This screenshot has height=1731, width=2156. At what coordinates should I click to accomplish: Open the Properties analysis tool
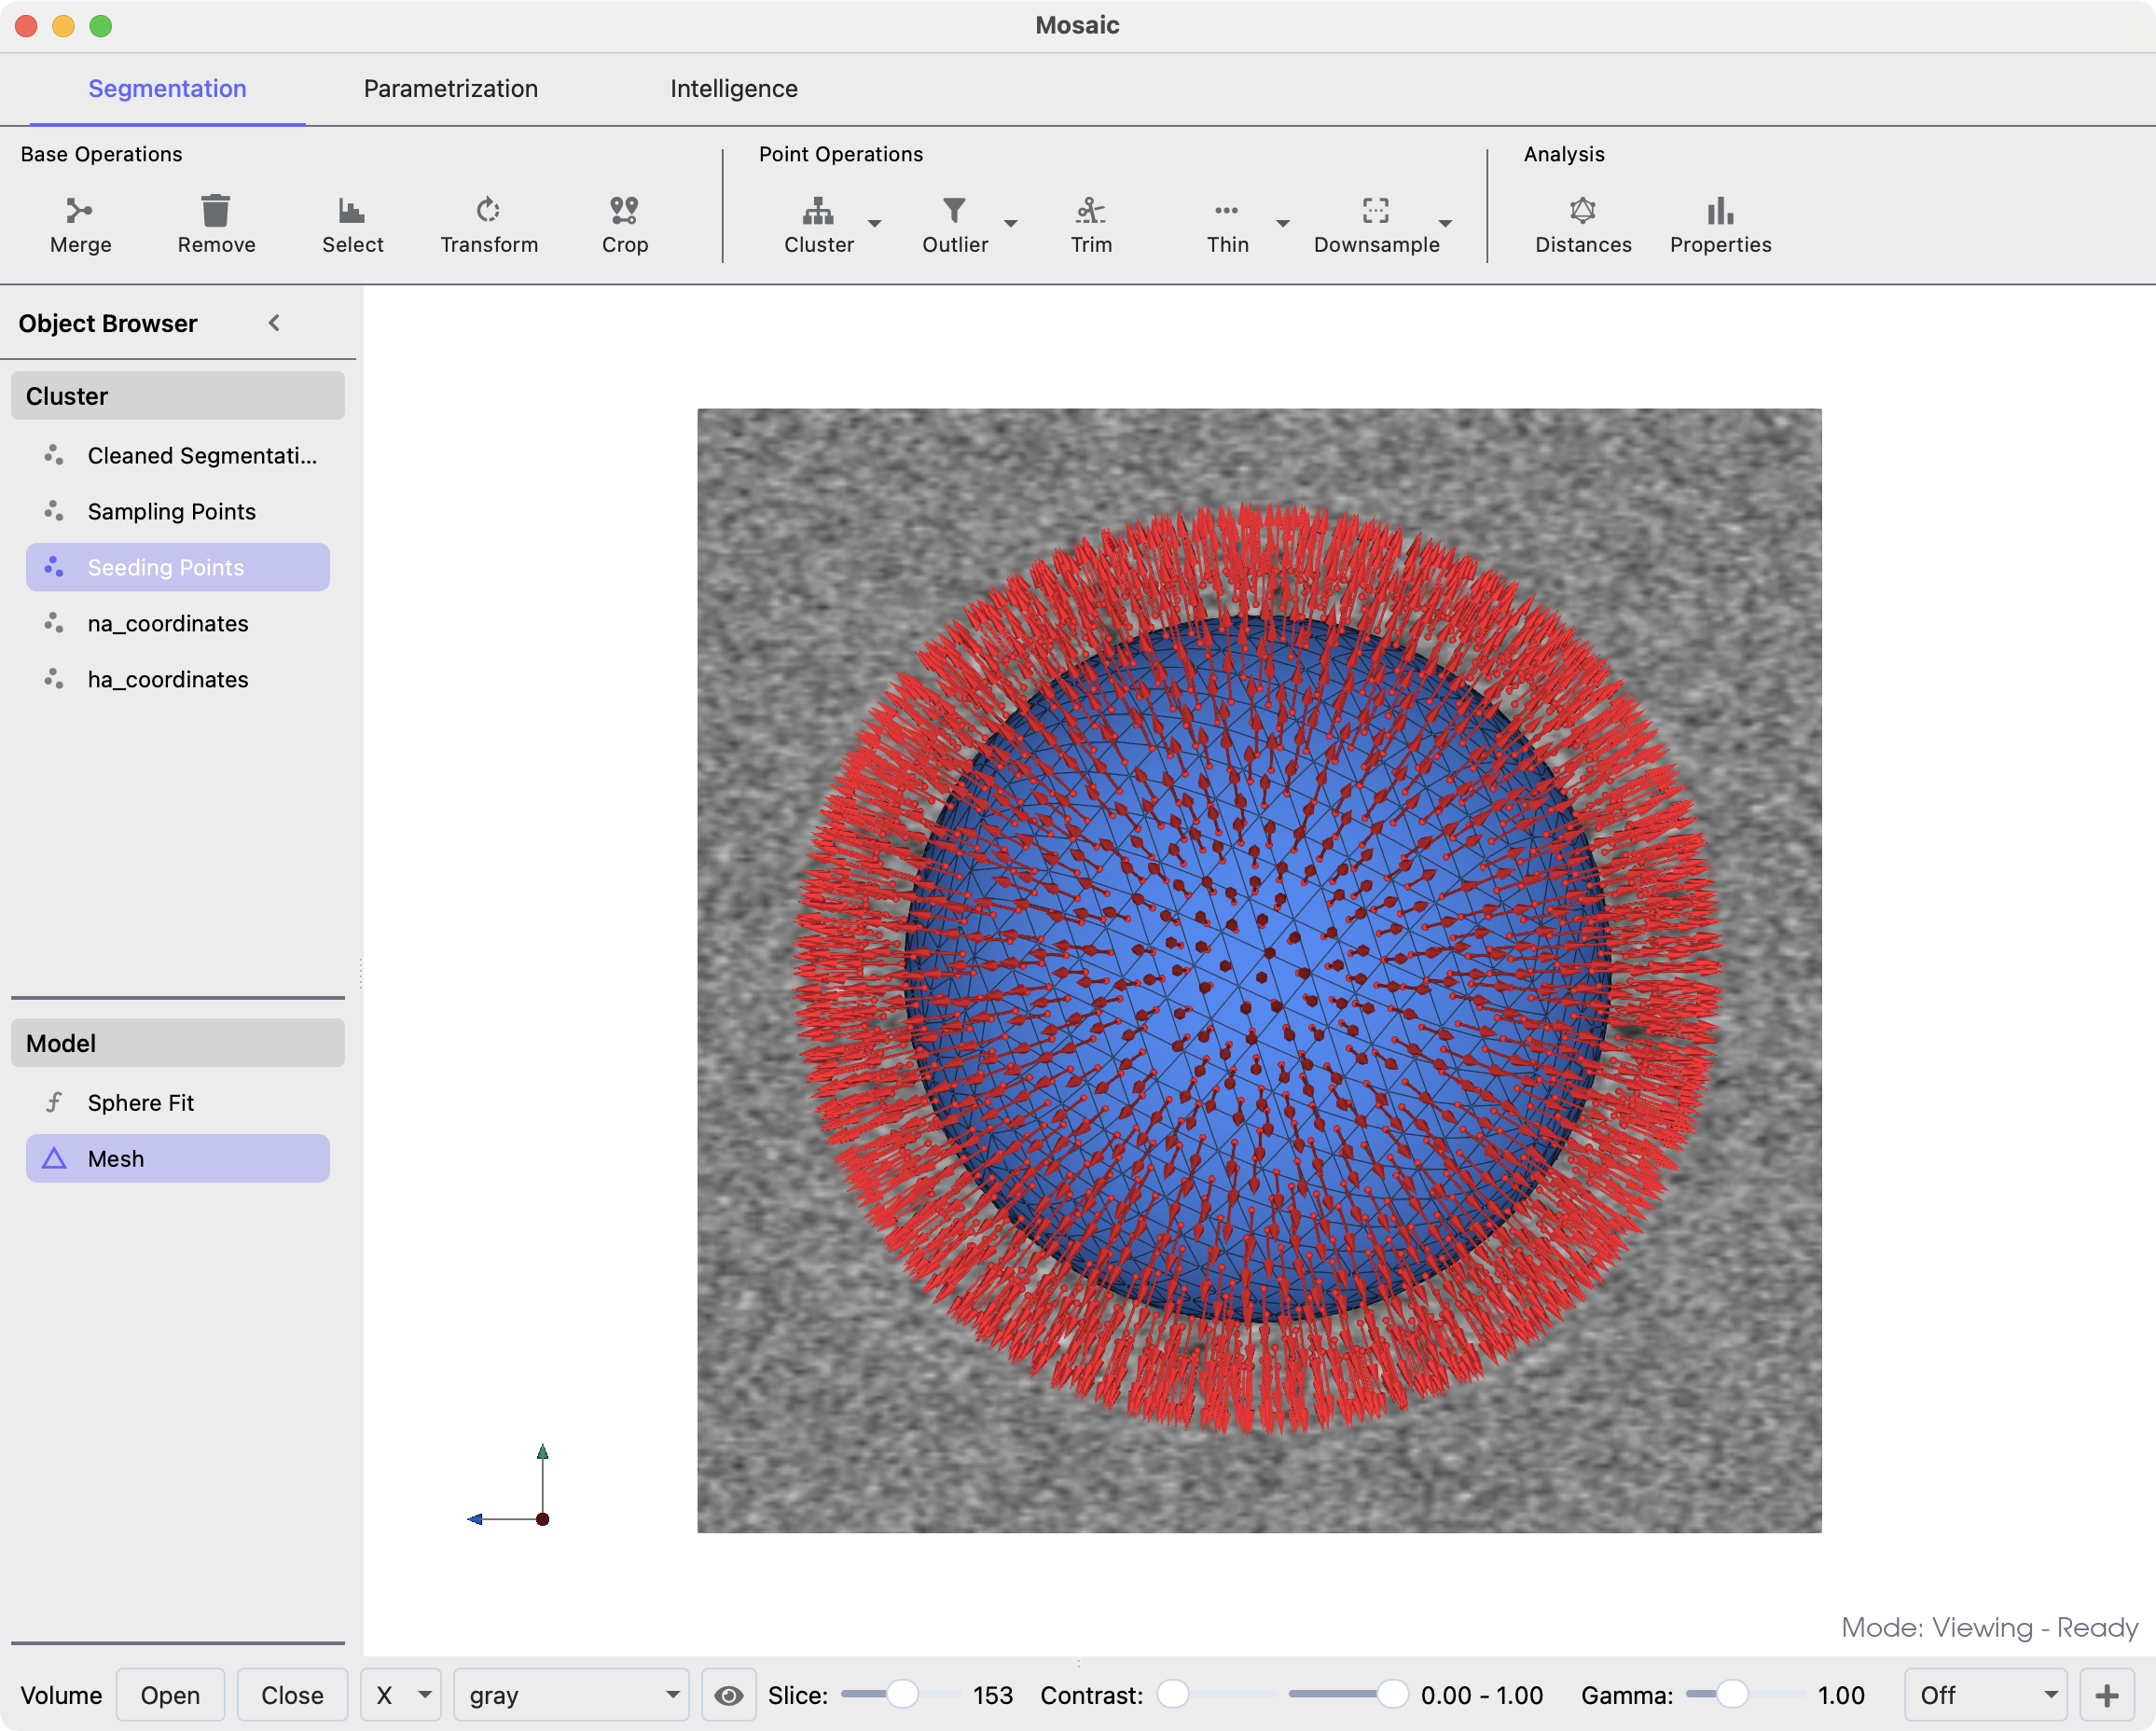[1720, 225]
